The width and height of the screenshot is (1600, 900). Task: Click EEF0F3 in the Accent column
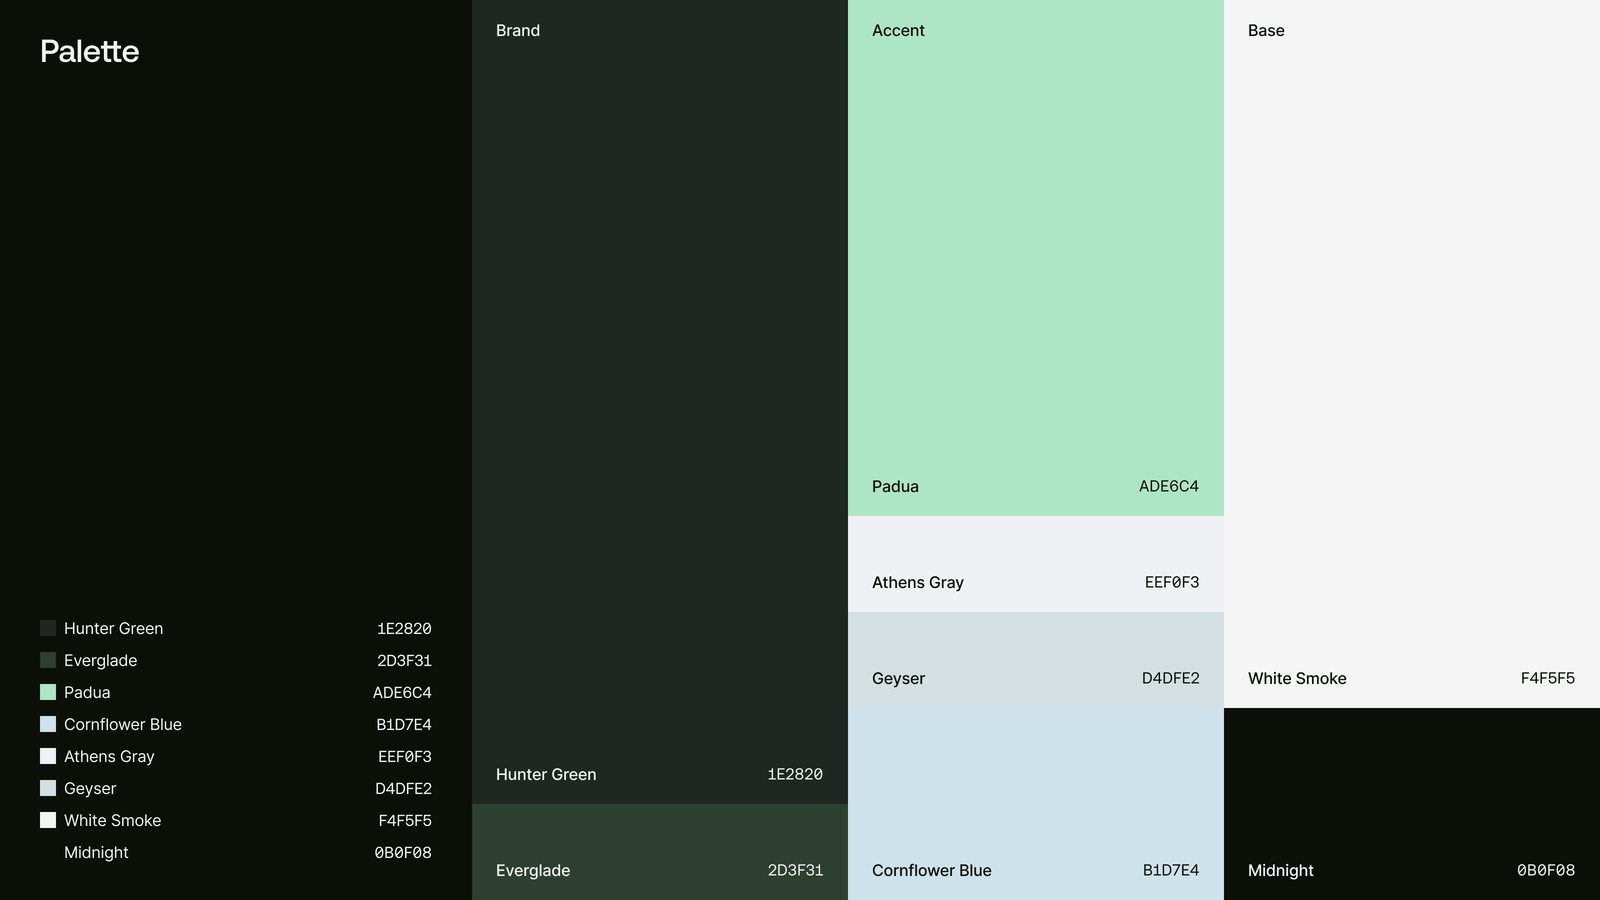tap(1172, 582)
